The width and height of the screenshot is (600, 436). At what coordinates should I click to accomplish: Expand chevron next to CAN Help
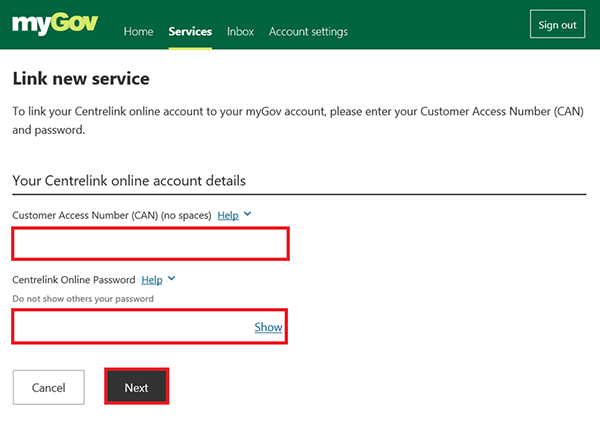pos(248,214)
